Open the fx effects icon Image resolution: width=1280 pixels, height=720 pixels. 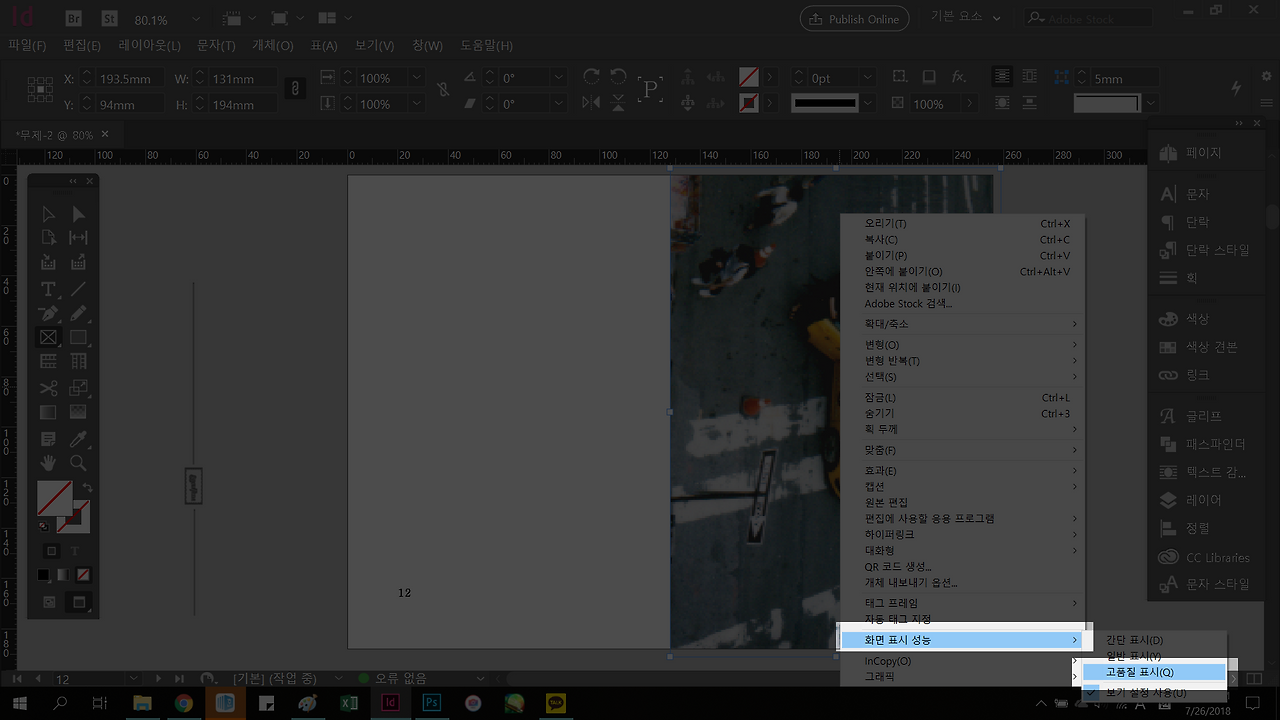(x=959, y=77)
